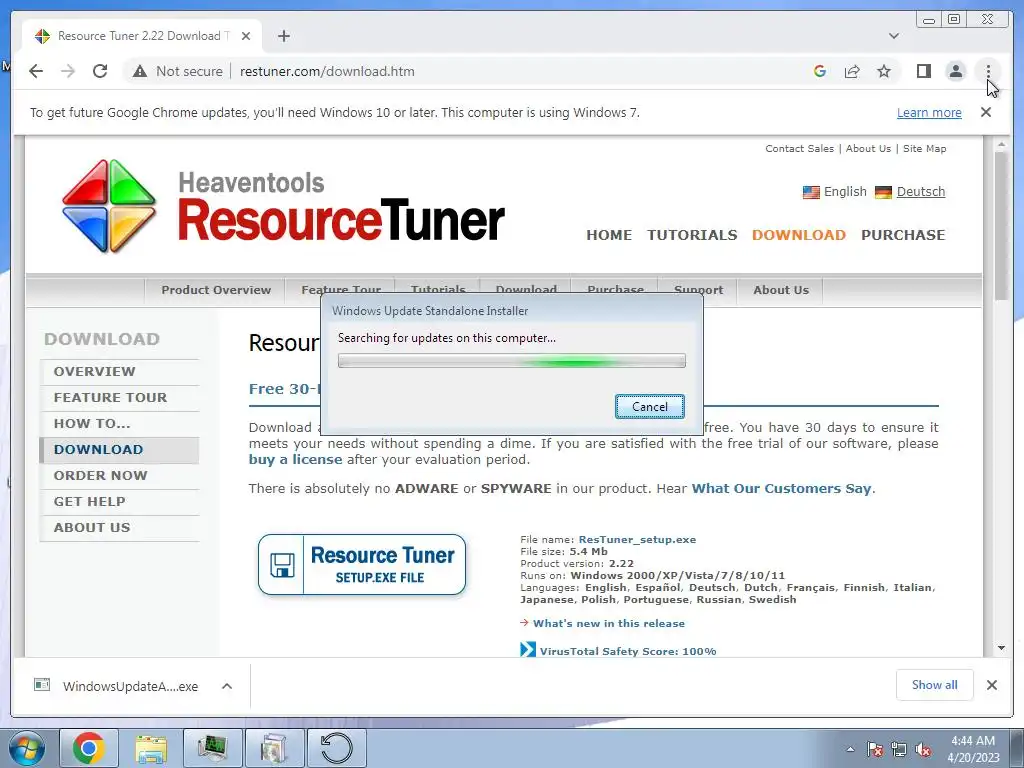
Task: Select ORDER NOW in left sidebar
Action: (120, 476)
